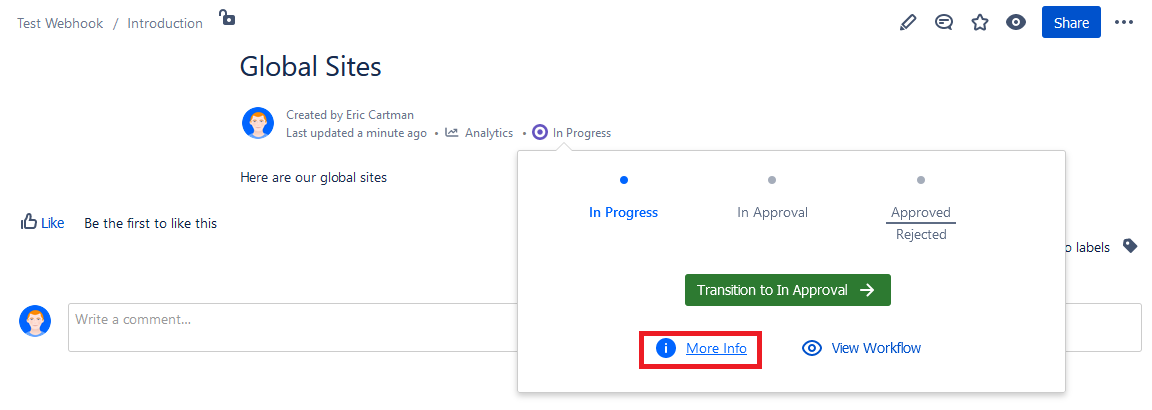Click the page restrictions unlock icon
The width and height of the screenshot is (1152, 410).
(x=227, y=18)
